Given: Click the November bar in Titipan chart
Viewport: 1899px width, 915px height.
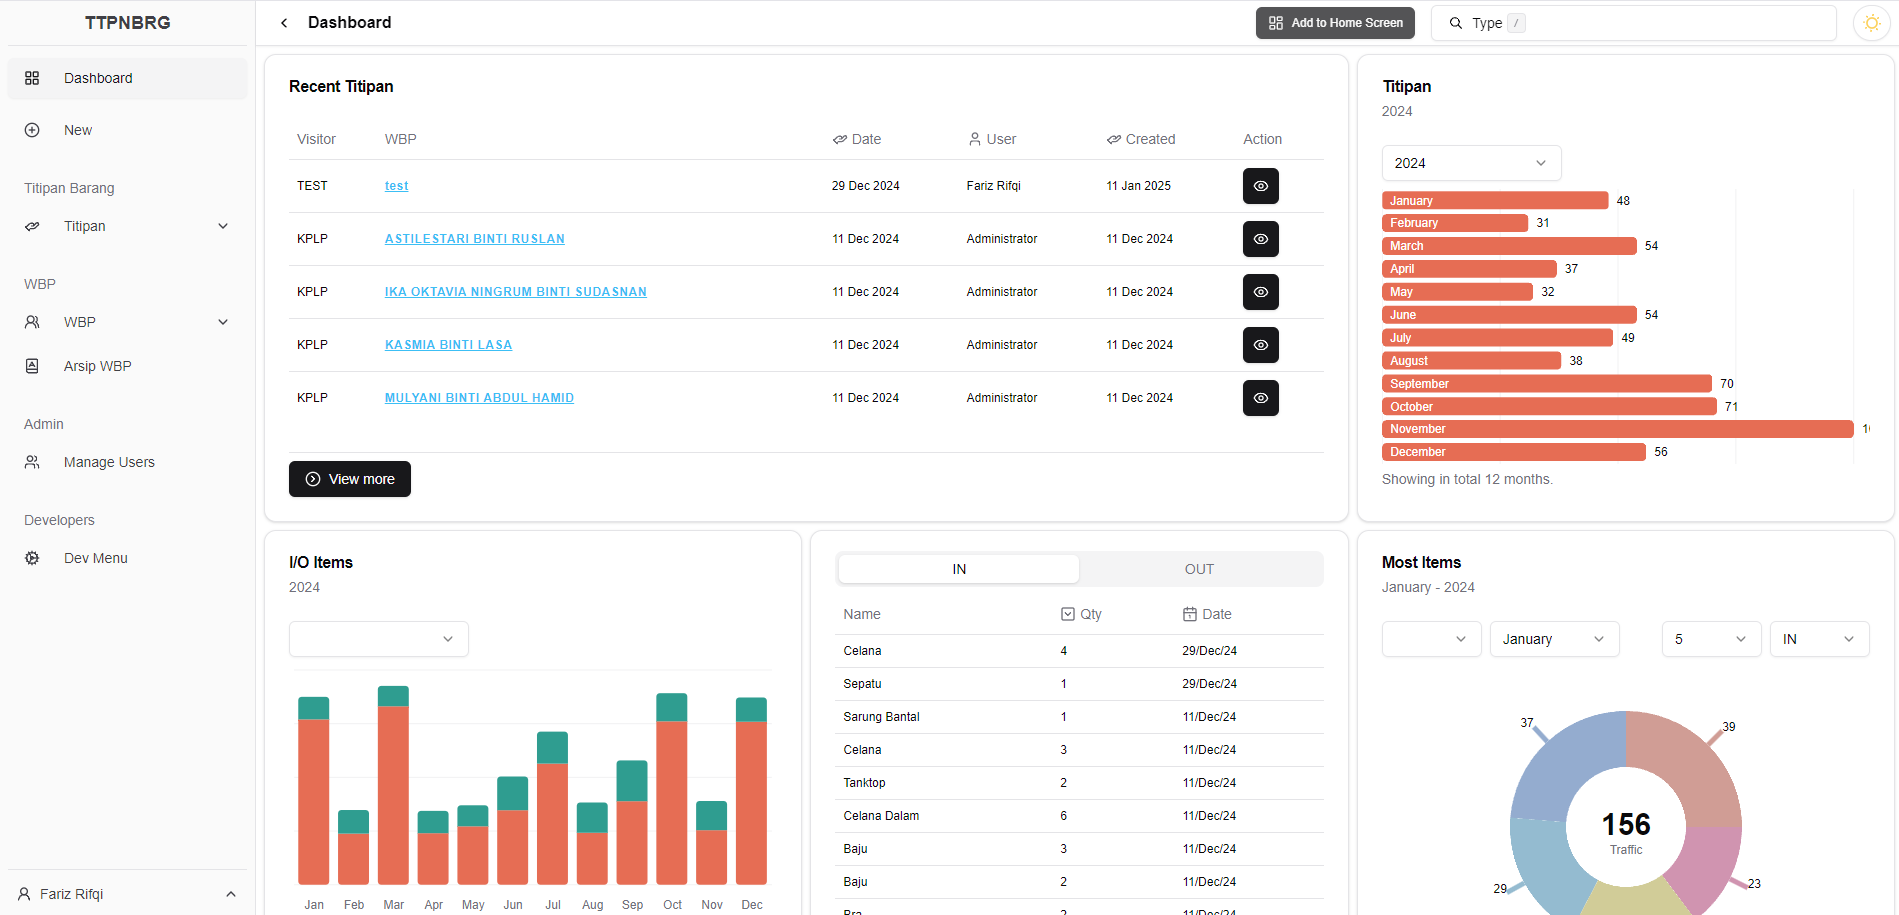Looking at the screenshot, I should [x=1616, y=429].
